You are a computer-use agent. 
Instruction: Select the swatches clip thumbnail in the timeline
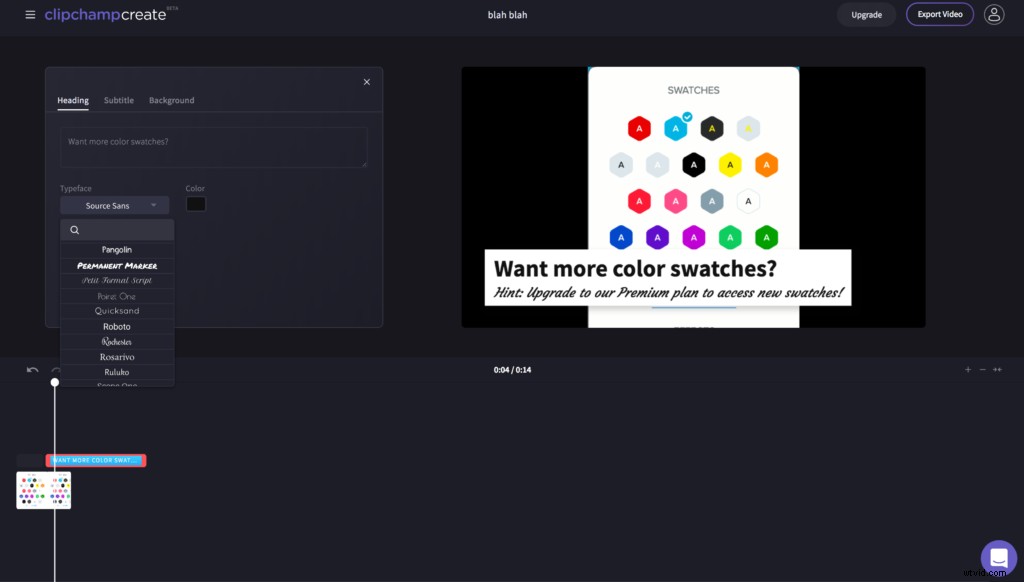click(x=43, y=490)
